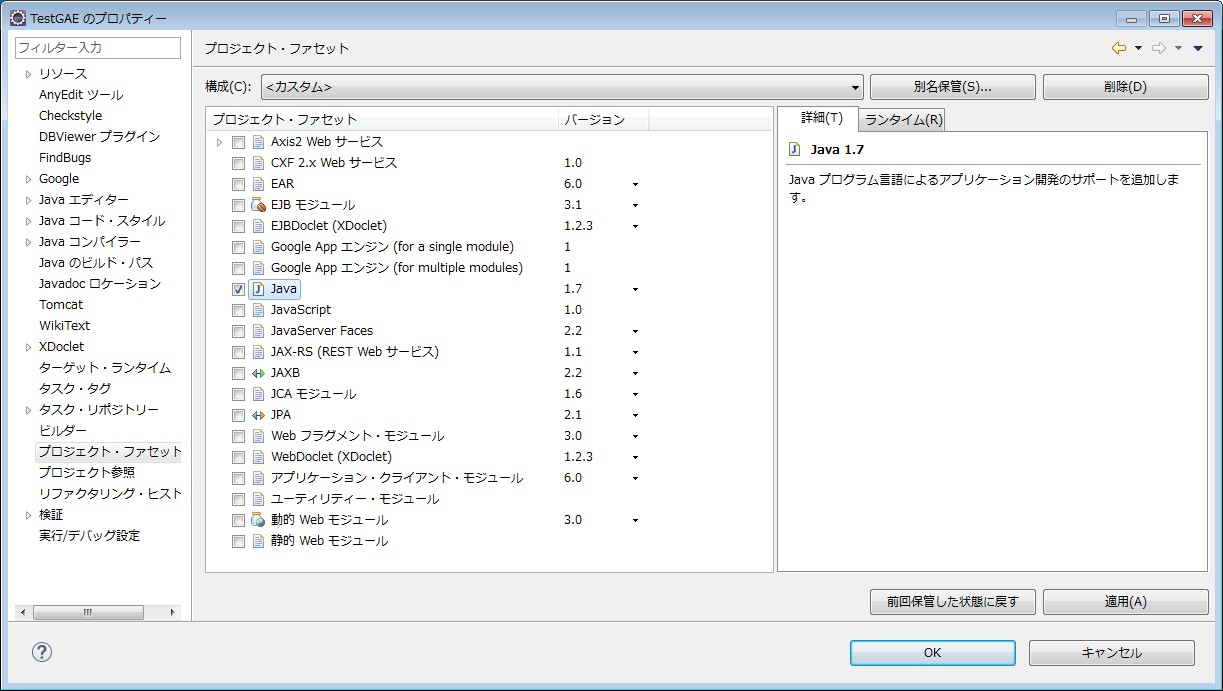Open the EAR version 6.0 dropdown

point(635,185)
